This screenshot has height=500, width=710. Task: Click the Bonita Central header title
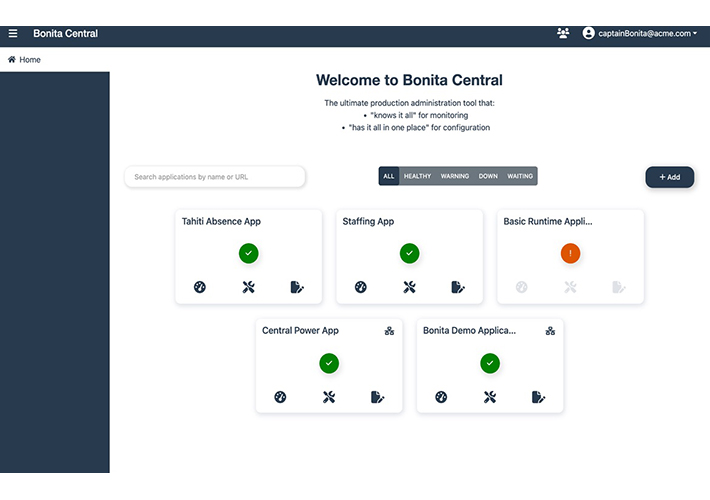coord(65,34)
